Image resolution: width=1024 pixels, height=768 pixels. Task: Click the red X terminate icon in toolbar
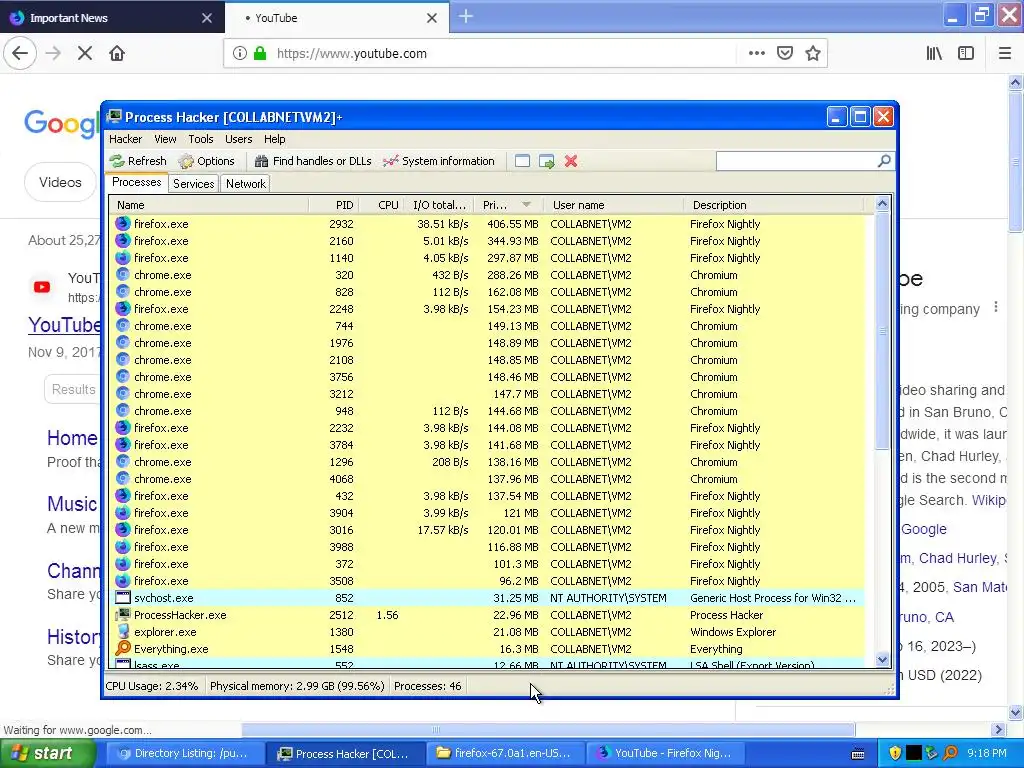click(571, 161)
